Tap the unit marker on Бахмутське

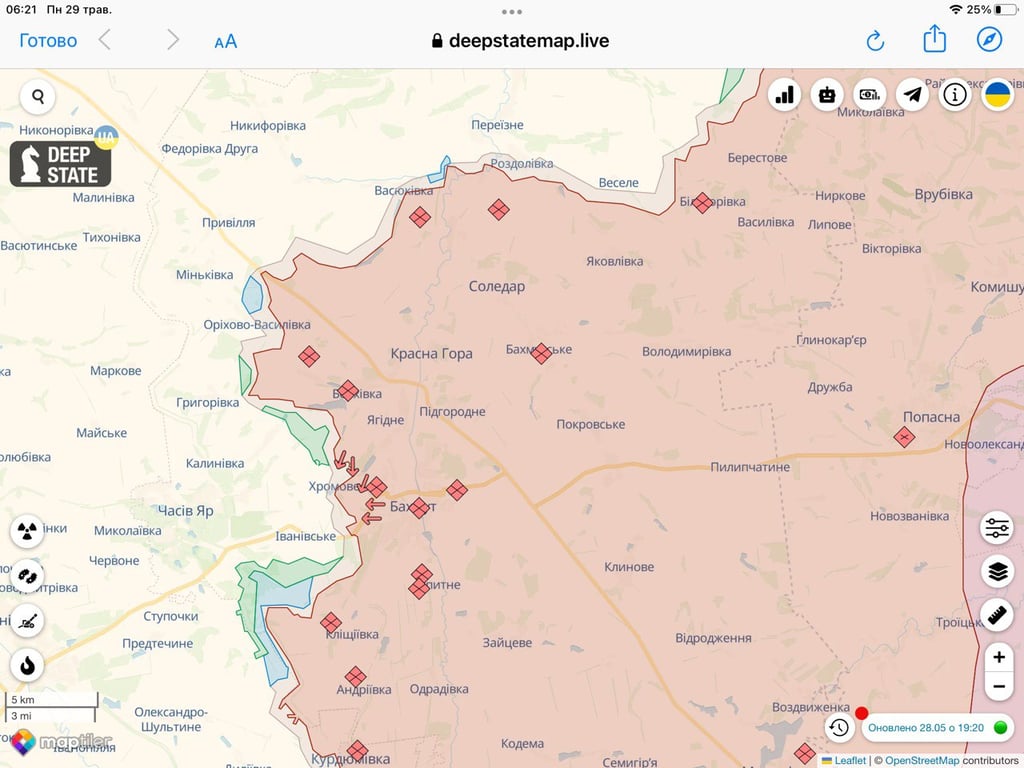click(541, 353)
